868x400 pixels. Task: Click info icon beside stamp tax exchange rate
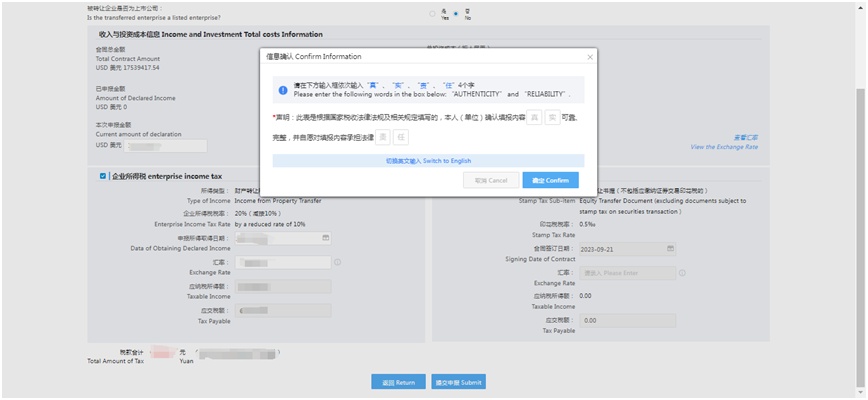click(682, 272)
